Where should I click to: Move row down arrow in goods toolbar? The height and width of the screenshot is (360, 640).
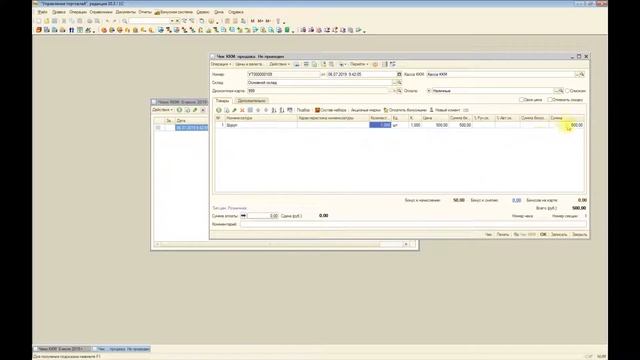(266, 110)
